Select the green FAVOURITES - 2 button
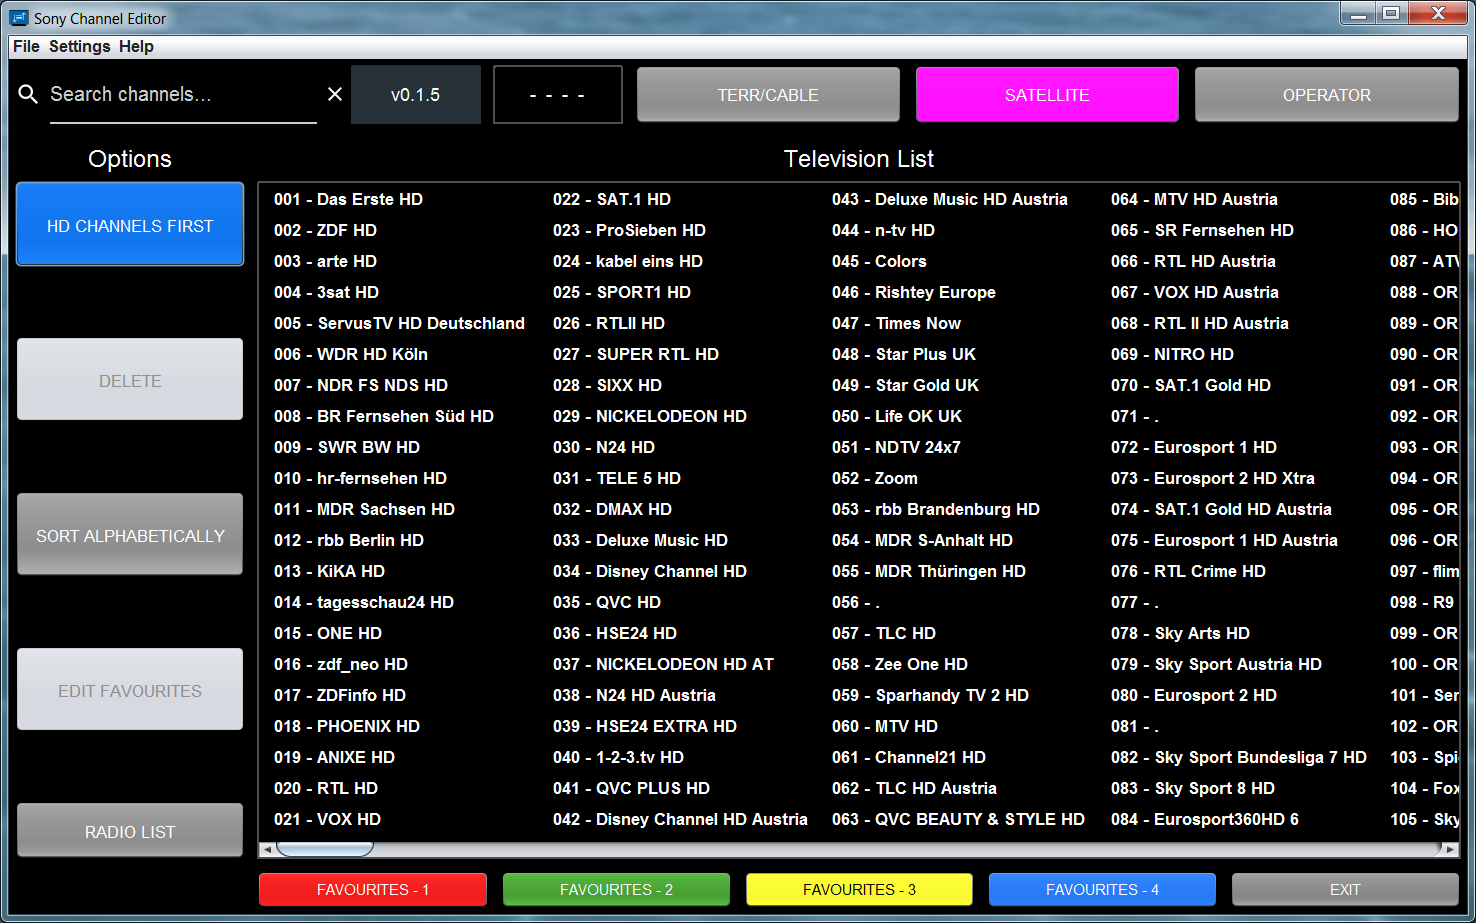The height and width of the screenshot is (923, 1476). tap(616, 889)
